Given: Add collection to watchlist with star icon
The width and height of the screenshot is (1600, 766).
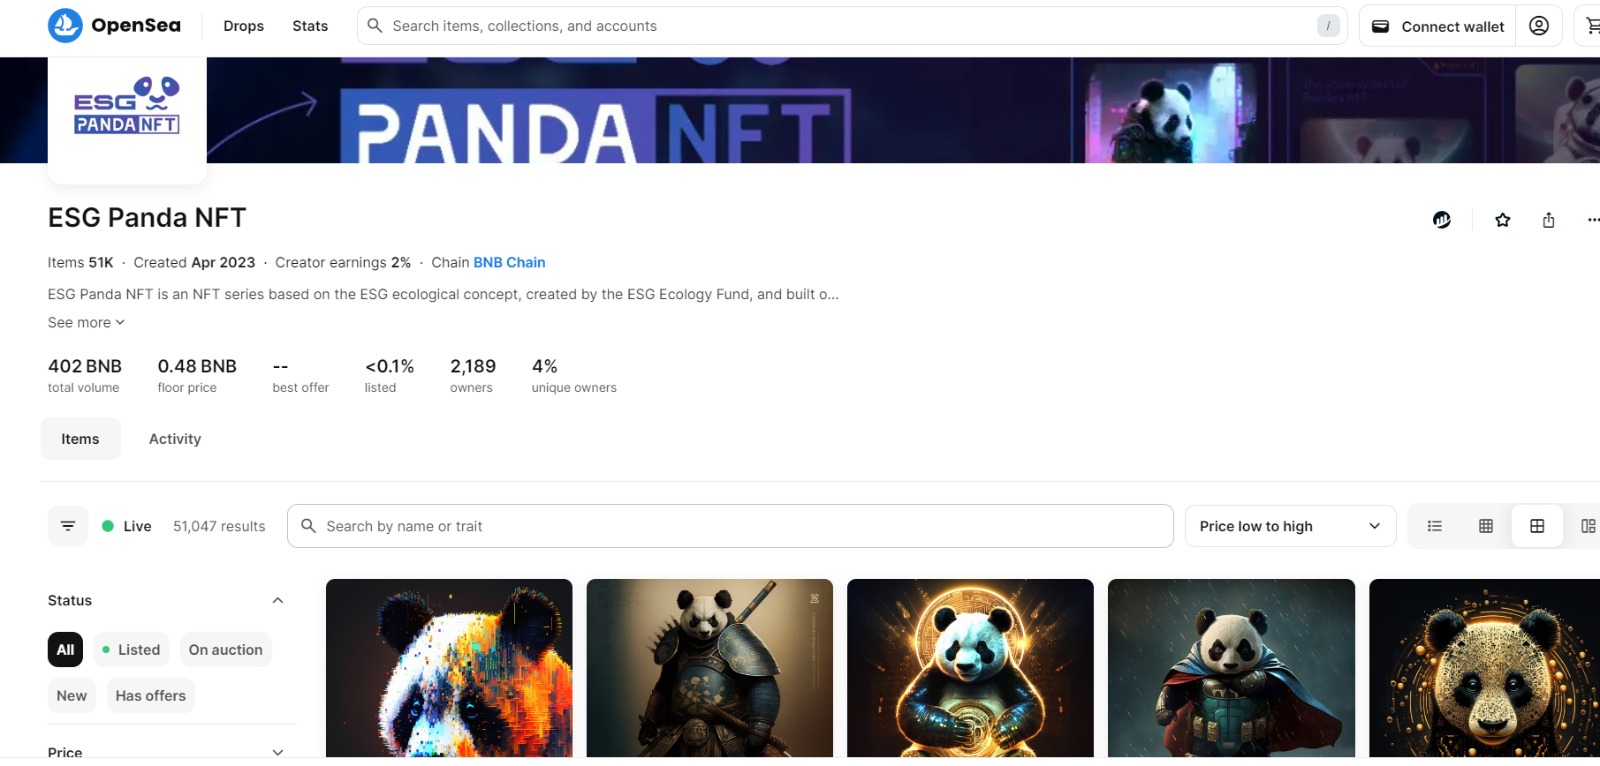Looking at the screenshot, I should [x=1502, y=220].
